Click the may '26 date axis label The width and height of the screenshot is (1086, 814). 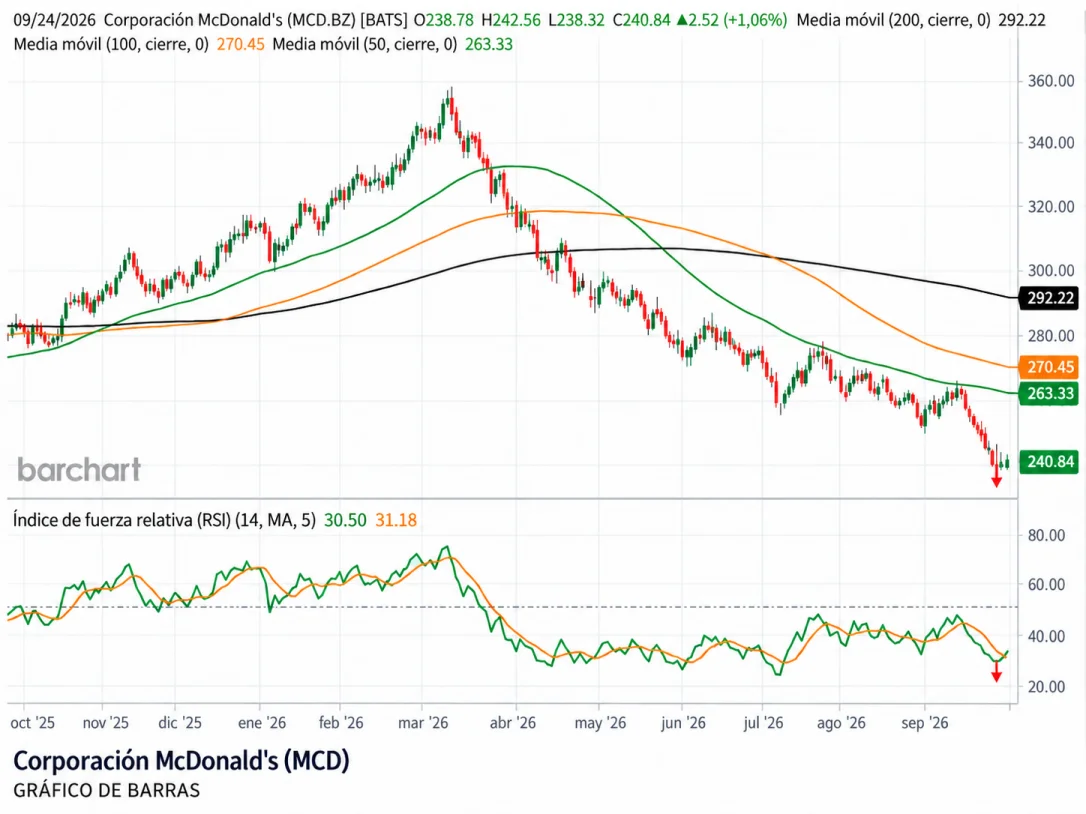pos(600,723)
